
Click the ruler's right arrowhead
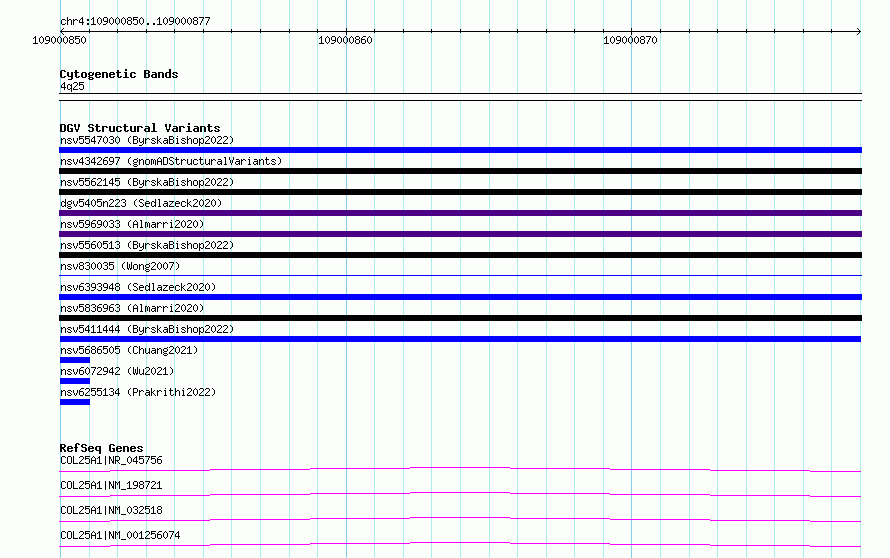(859, 31)
